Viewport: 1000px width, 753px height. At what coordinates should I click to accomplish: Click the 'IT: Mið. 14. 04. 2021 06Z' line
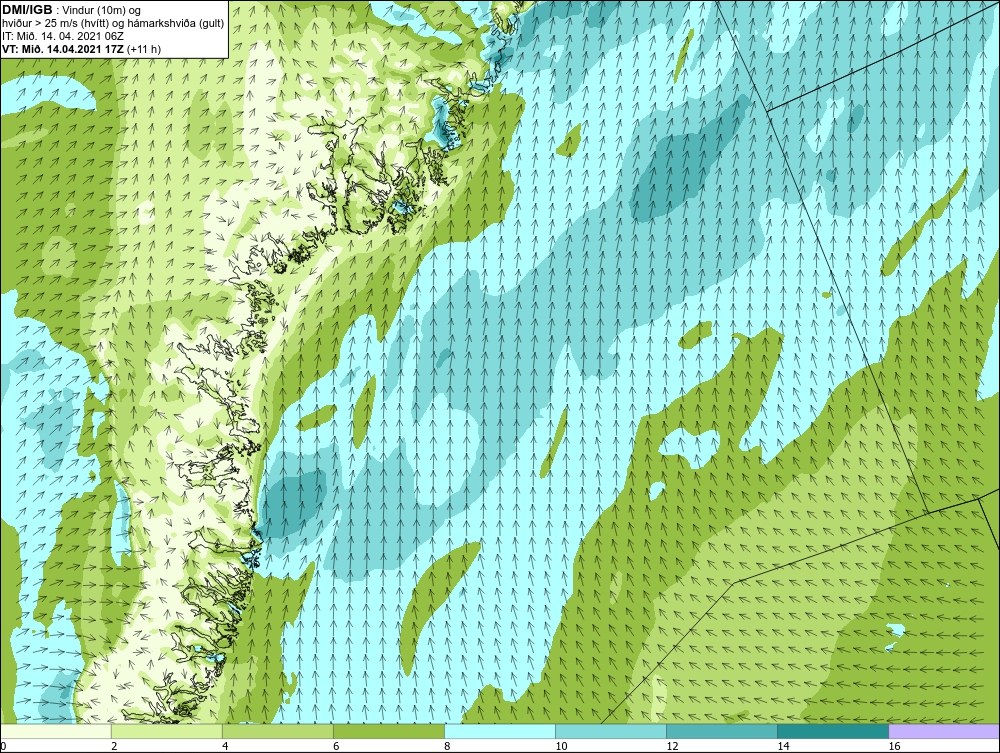coord(62,36)
